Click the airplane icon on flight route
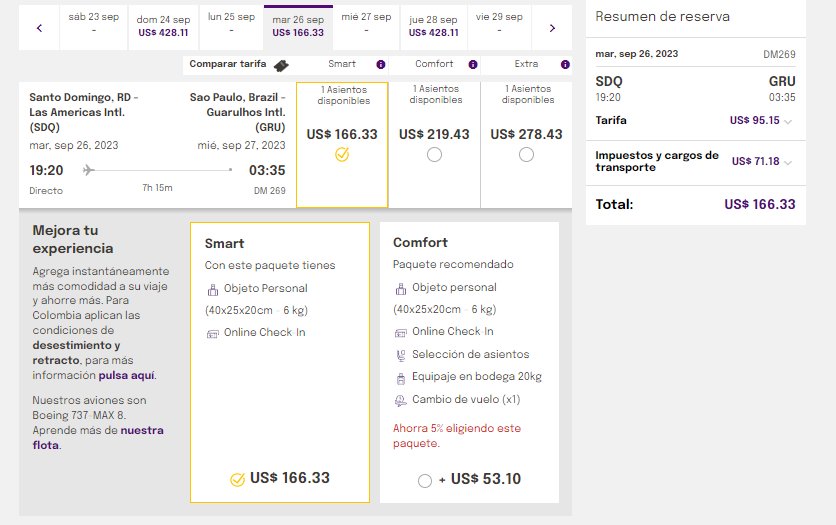 tap(88, 170)
